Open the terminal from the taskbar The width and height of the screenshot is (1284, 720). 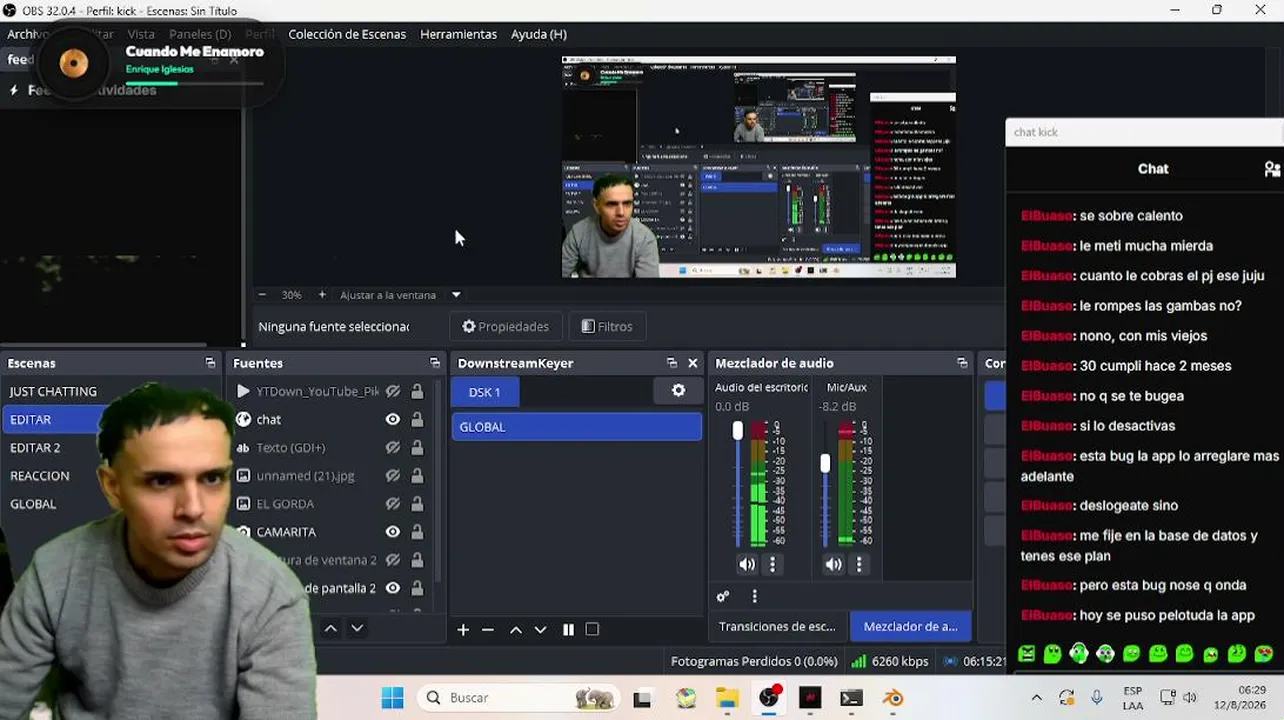pos(851,698)
